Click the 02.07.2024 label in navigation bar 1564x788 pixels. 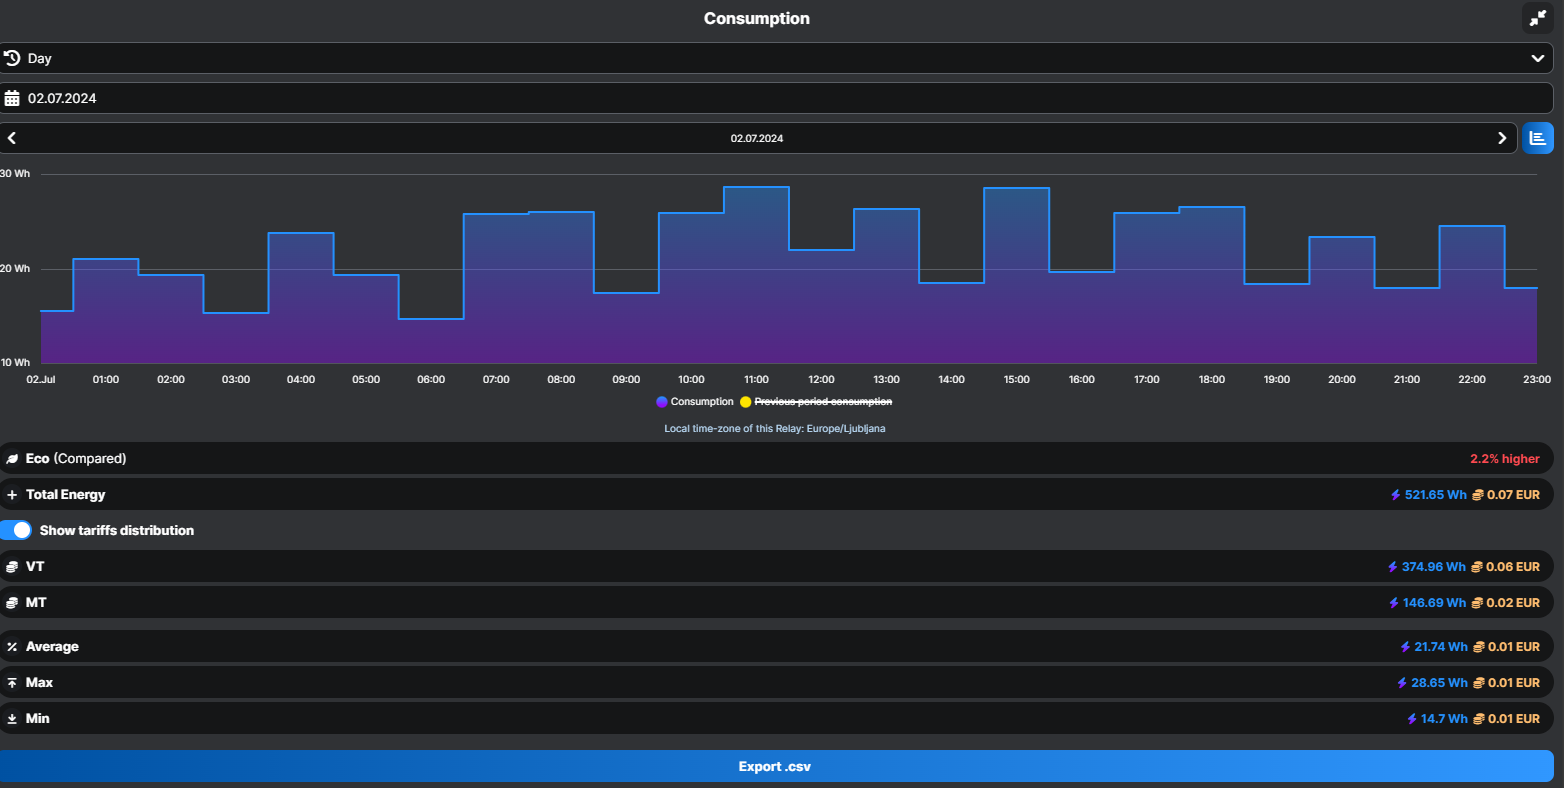(756, 139)
